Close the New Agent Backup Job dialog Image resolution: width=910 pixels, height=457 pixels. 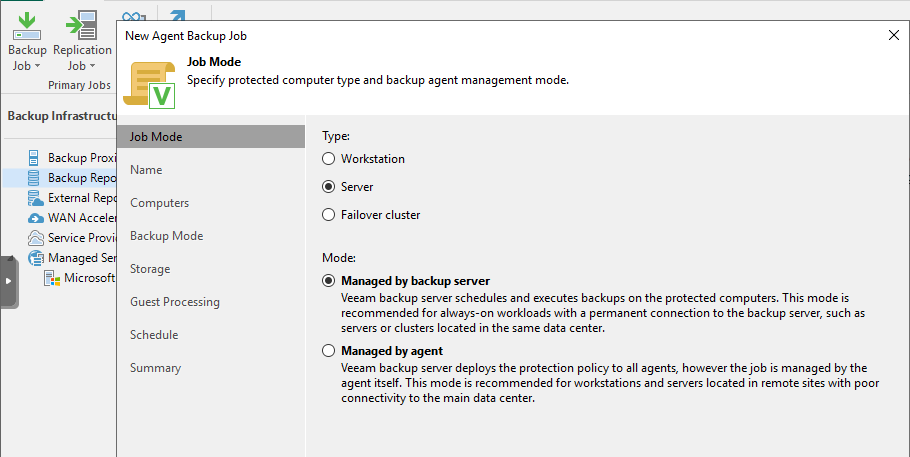(894, 35)
